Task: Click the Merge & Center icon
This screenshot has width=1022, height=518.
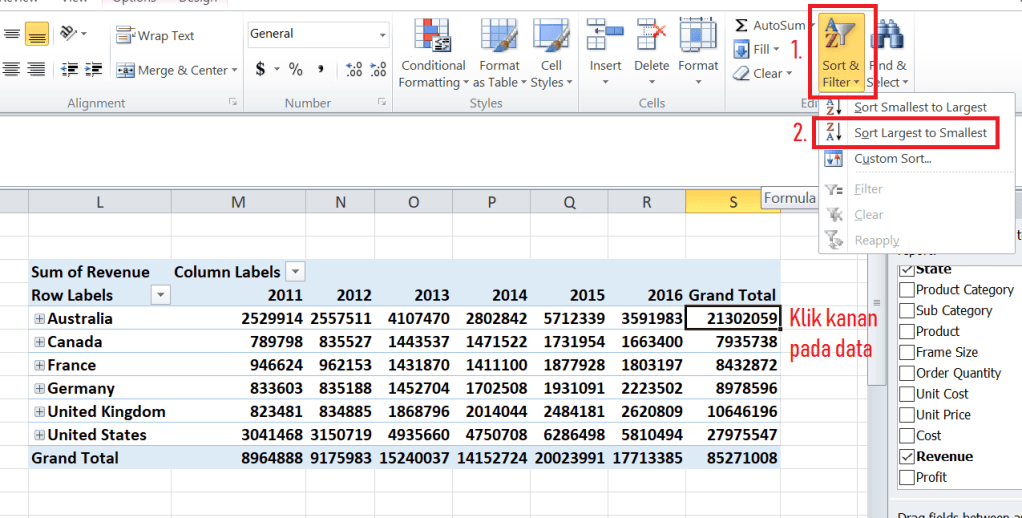Action: [x=176, y=70]
